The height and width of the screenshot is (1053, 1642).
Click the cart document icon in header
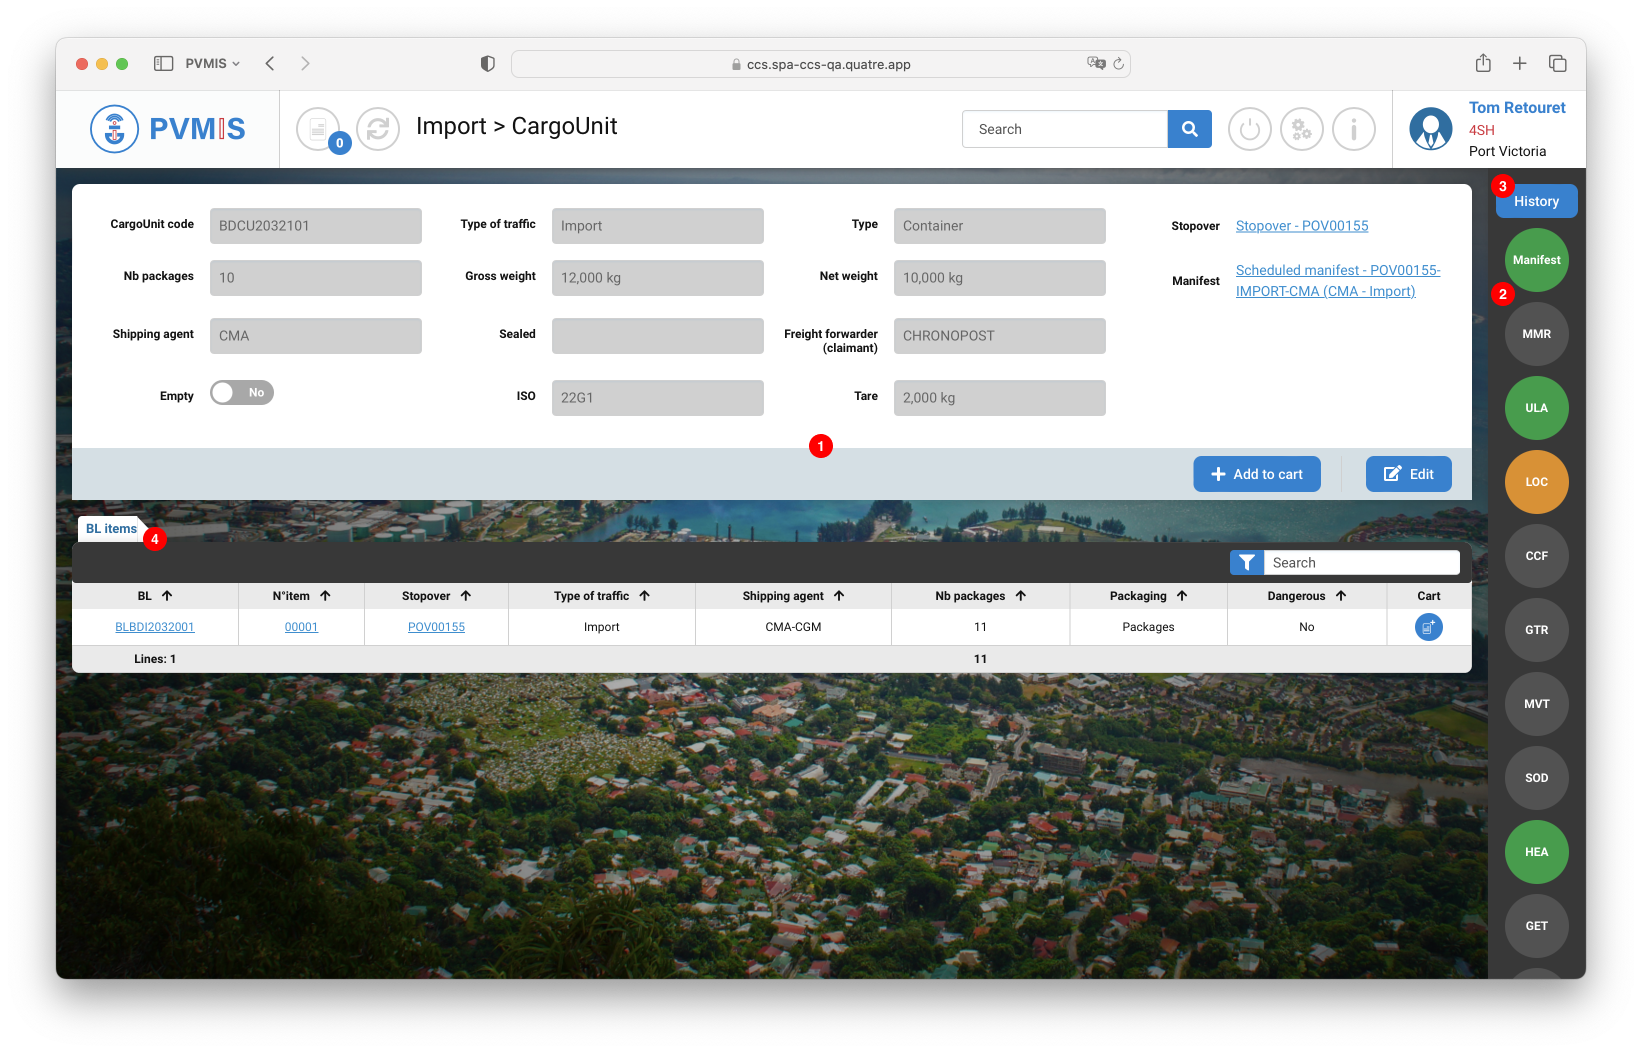pyautogui.click(x=317, y=129)
